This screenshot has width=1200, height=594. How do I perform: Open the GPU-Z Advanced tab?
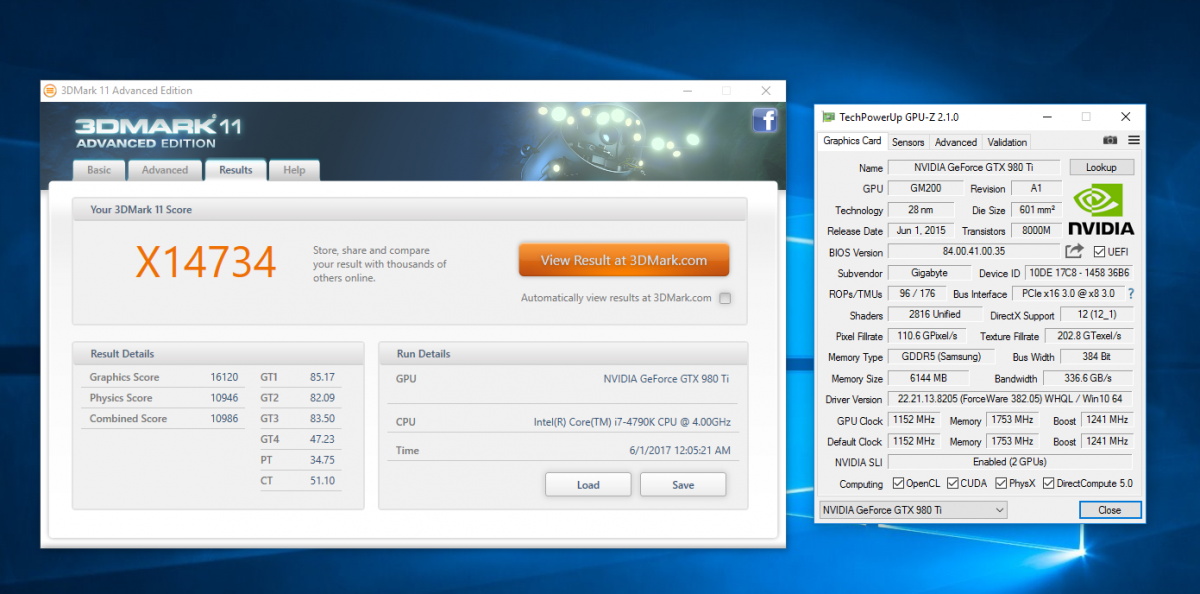[x=956, y=142]
